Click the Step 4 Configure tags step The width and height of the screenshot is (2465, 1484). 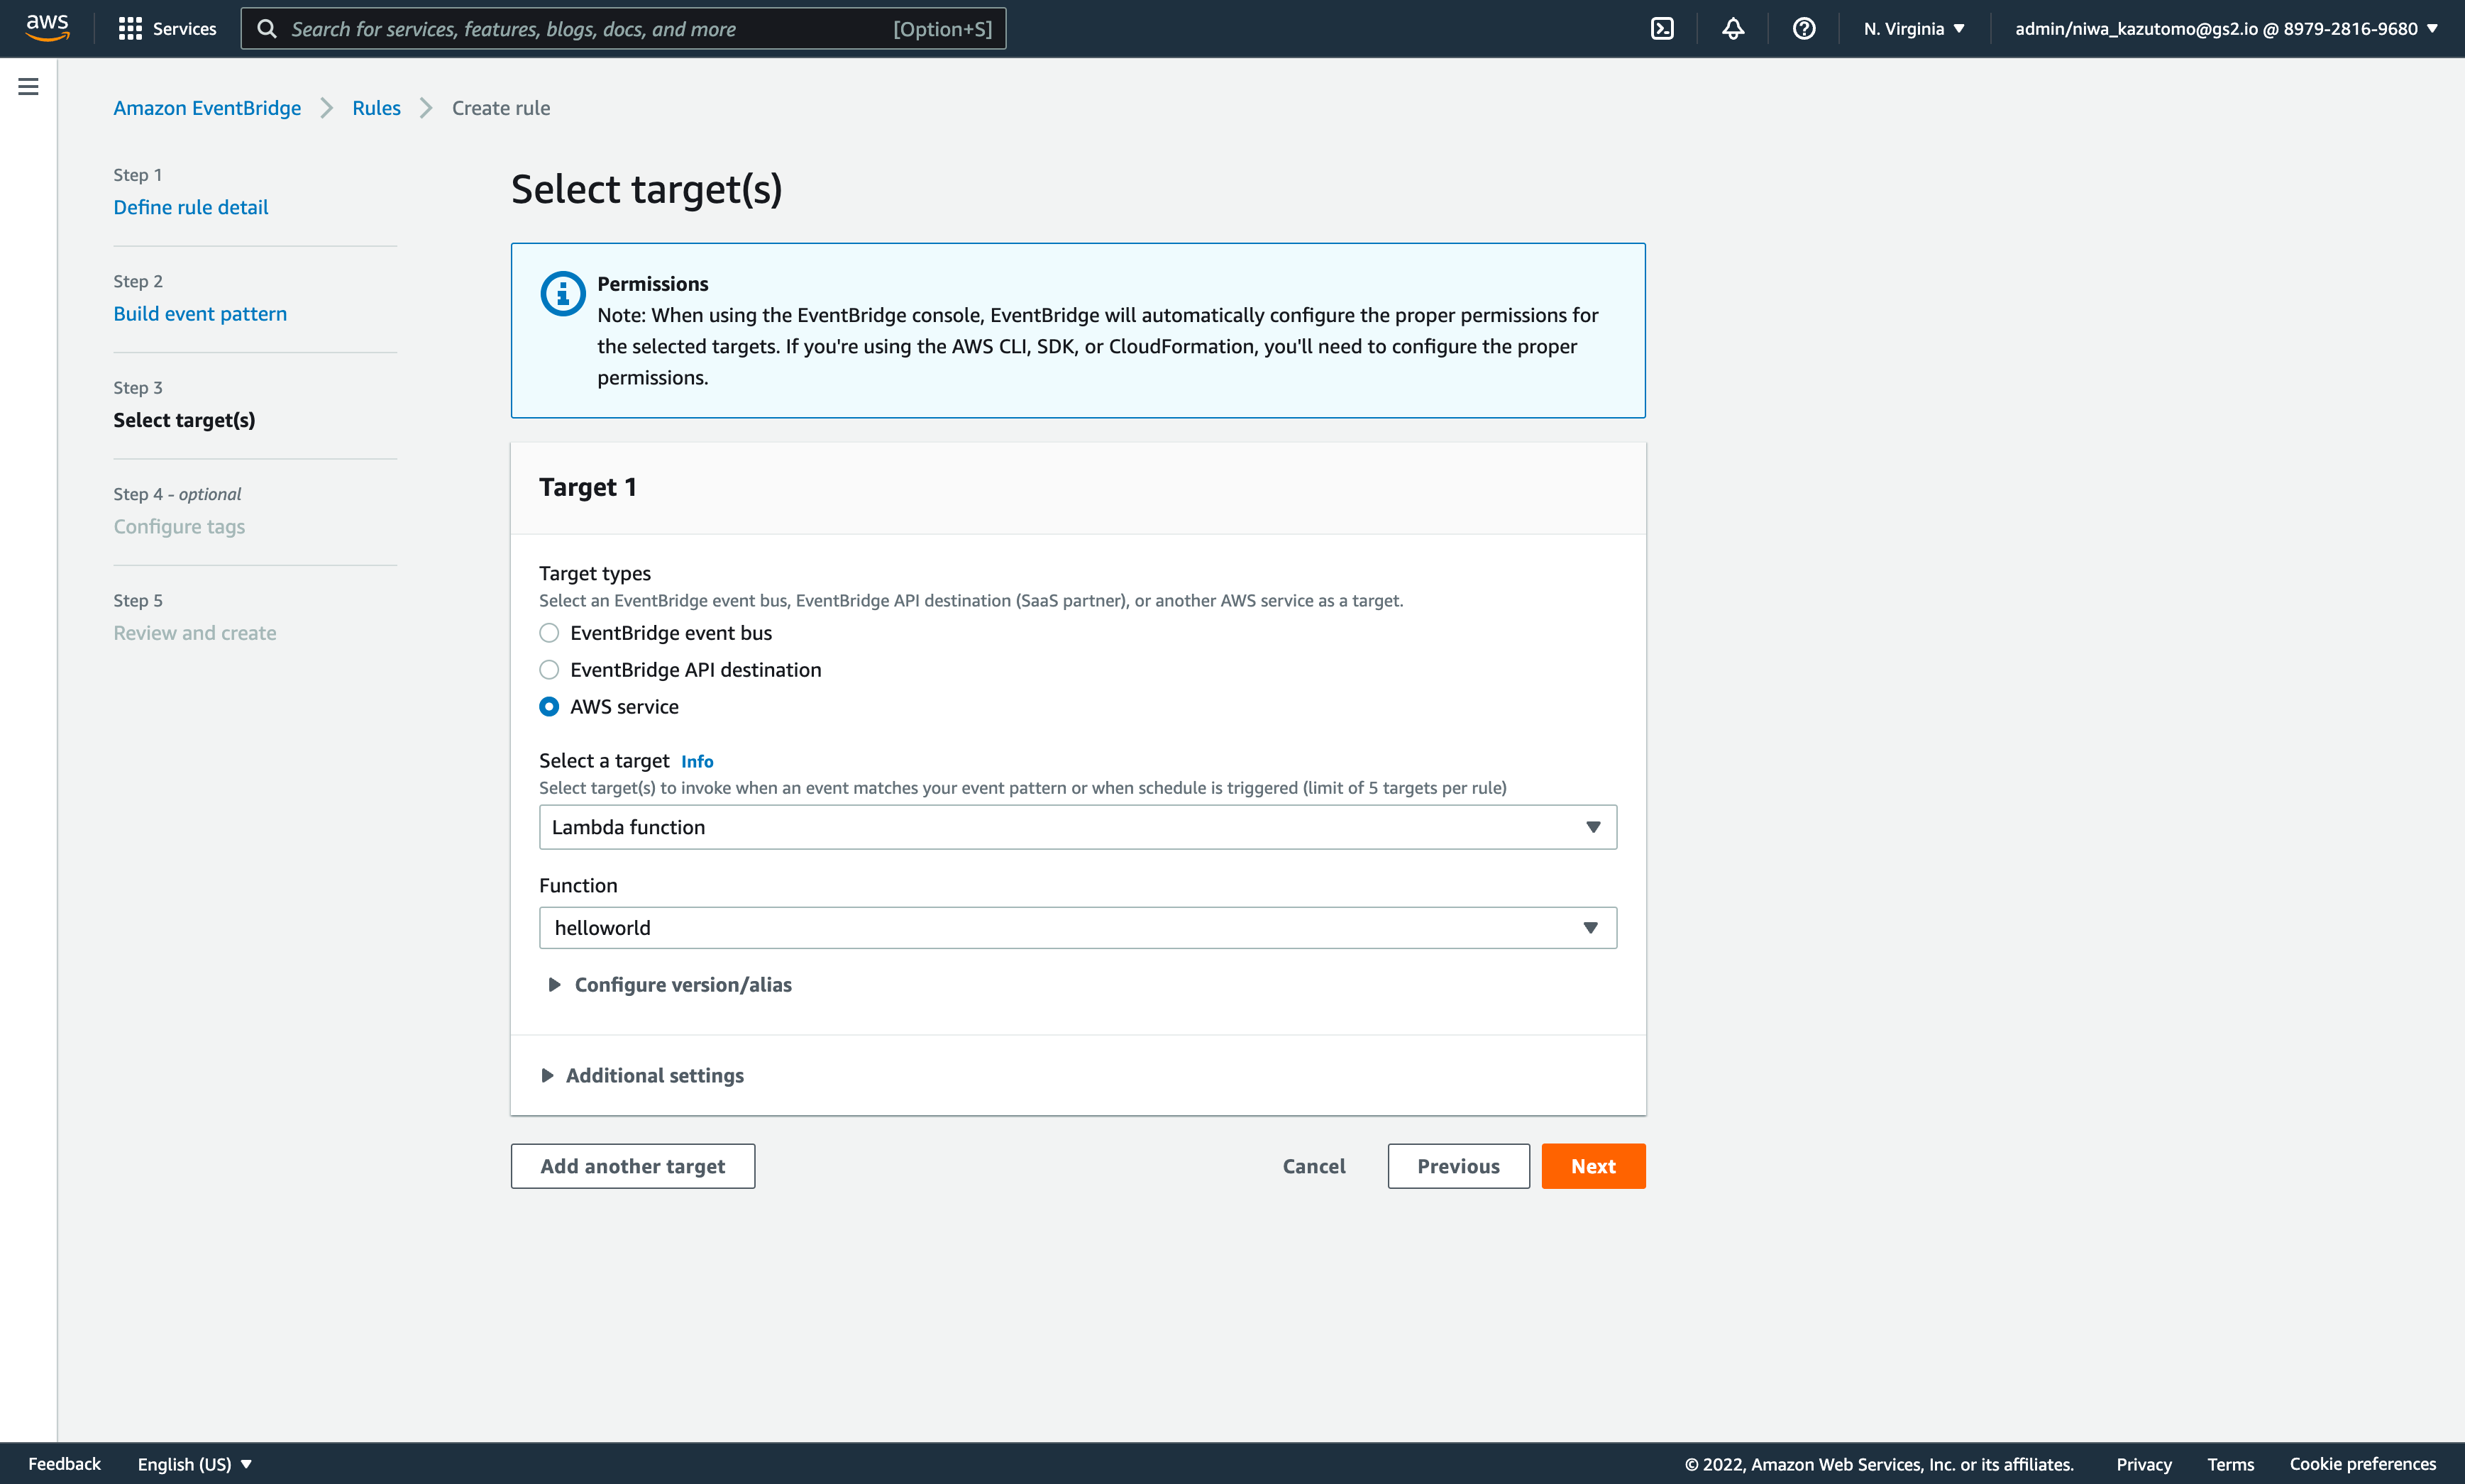point(179,527)
